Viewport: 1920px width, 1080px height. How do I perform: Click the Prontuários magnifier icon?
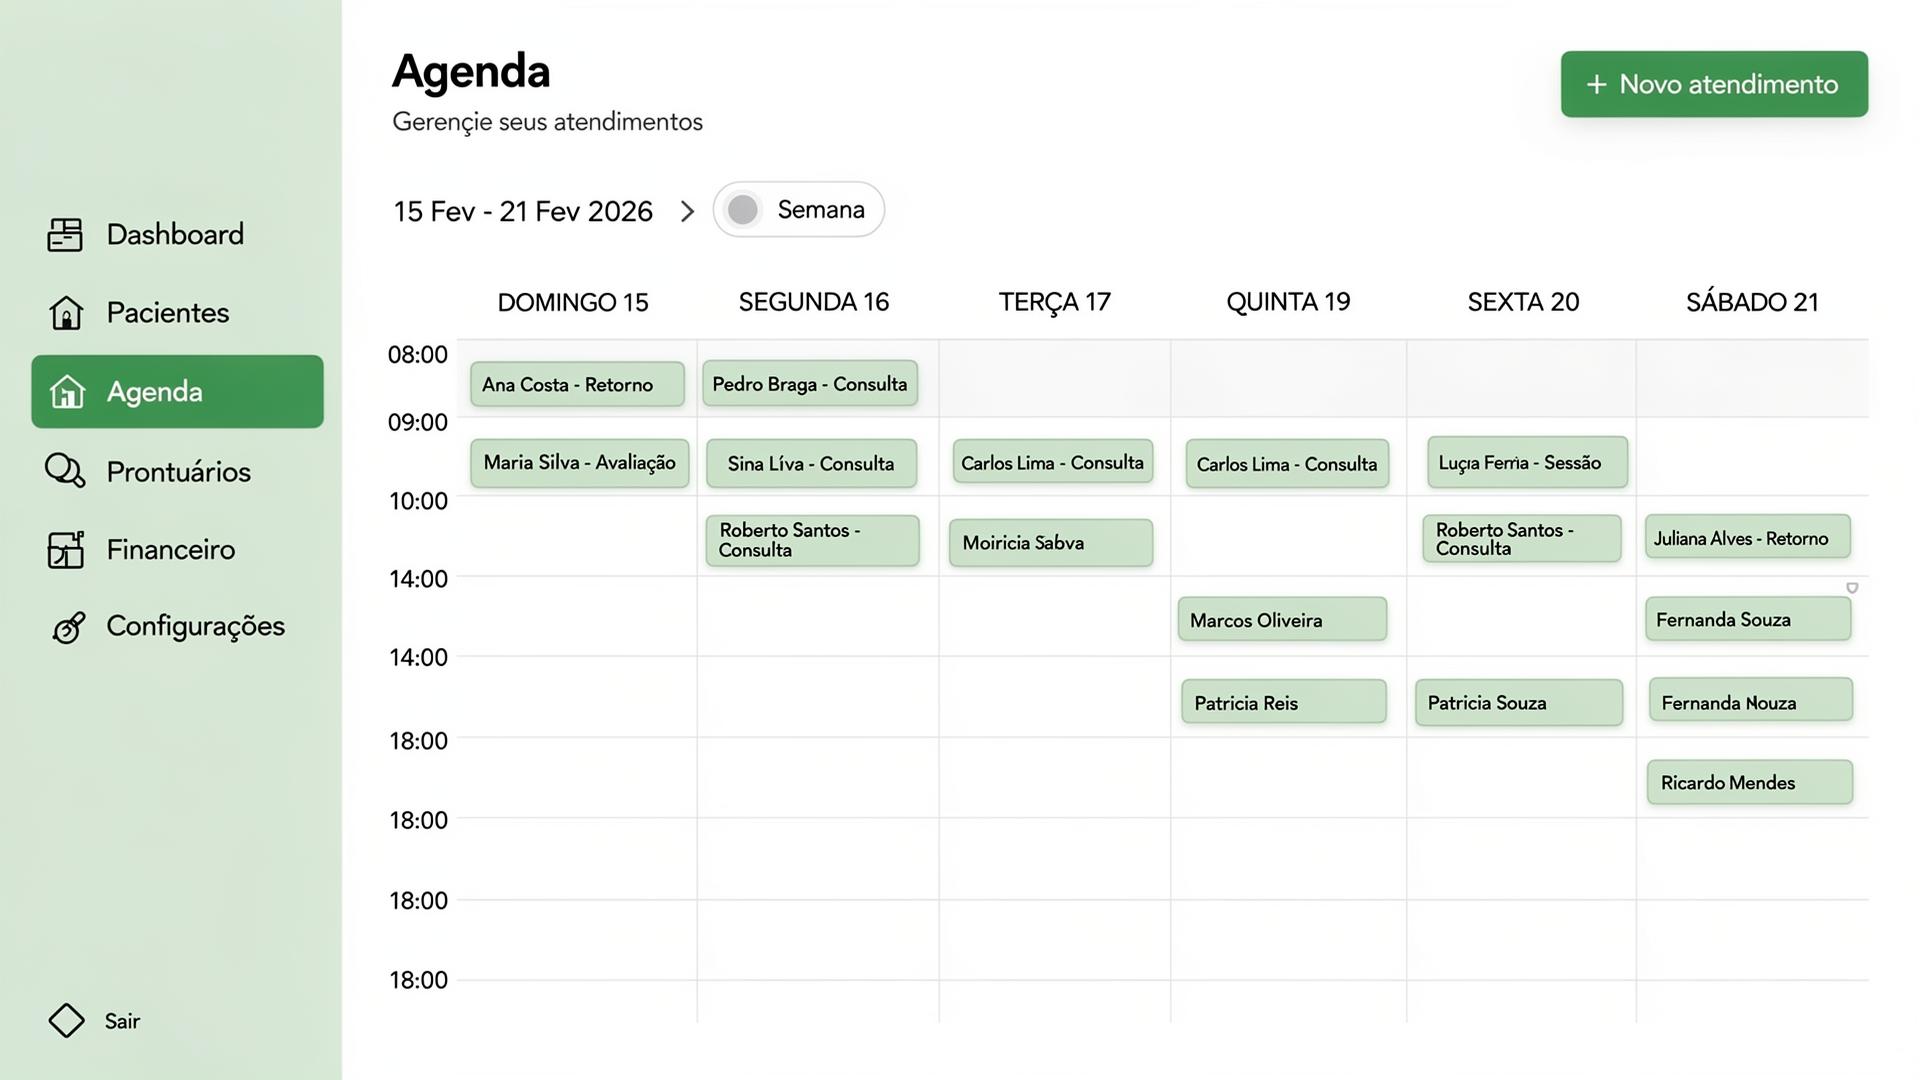[x=65, y=471]
